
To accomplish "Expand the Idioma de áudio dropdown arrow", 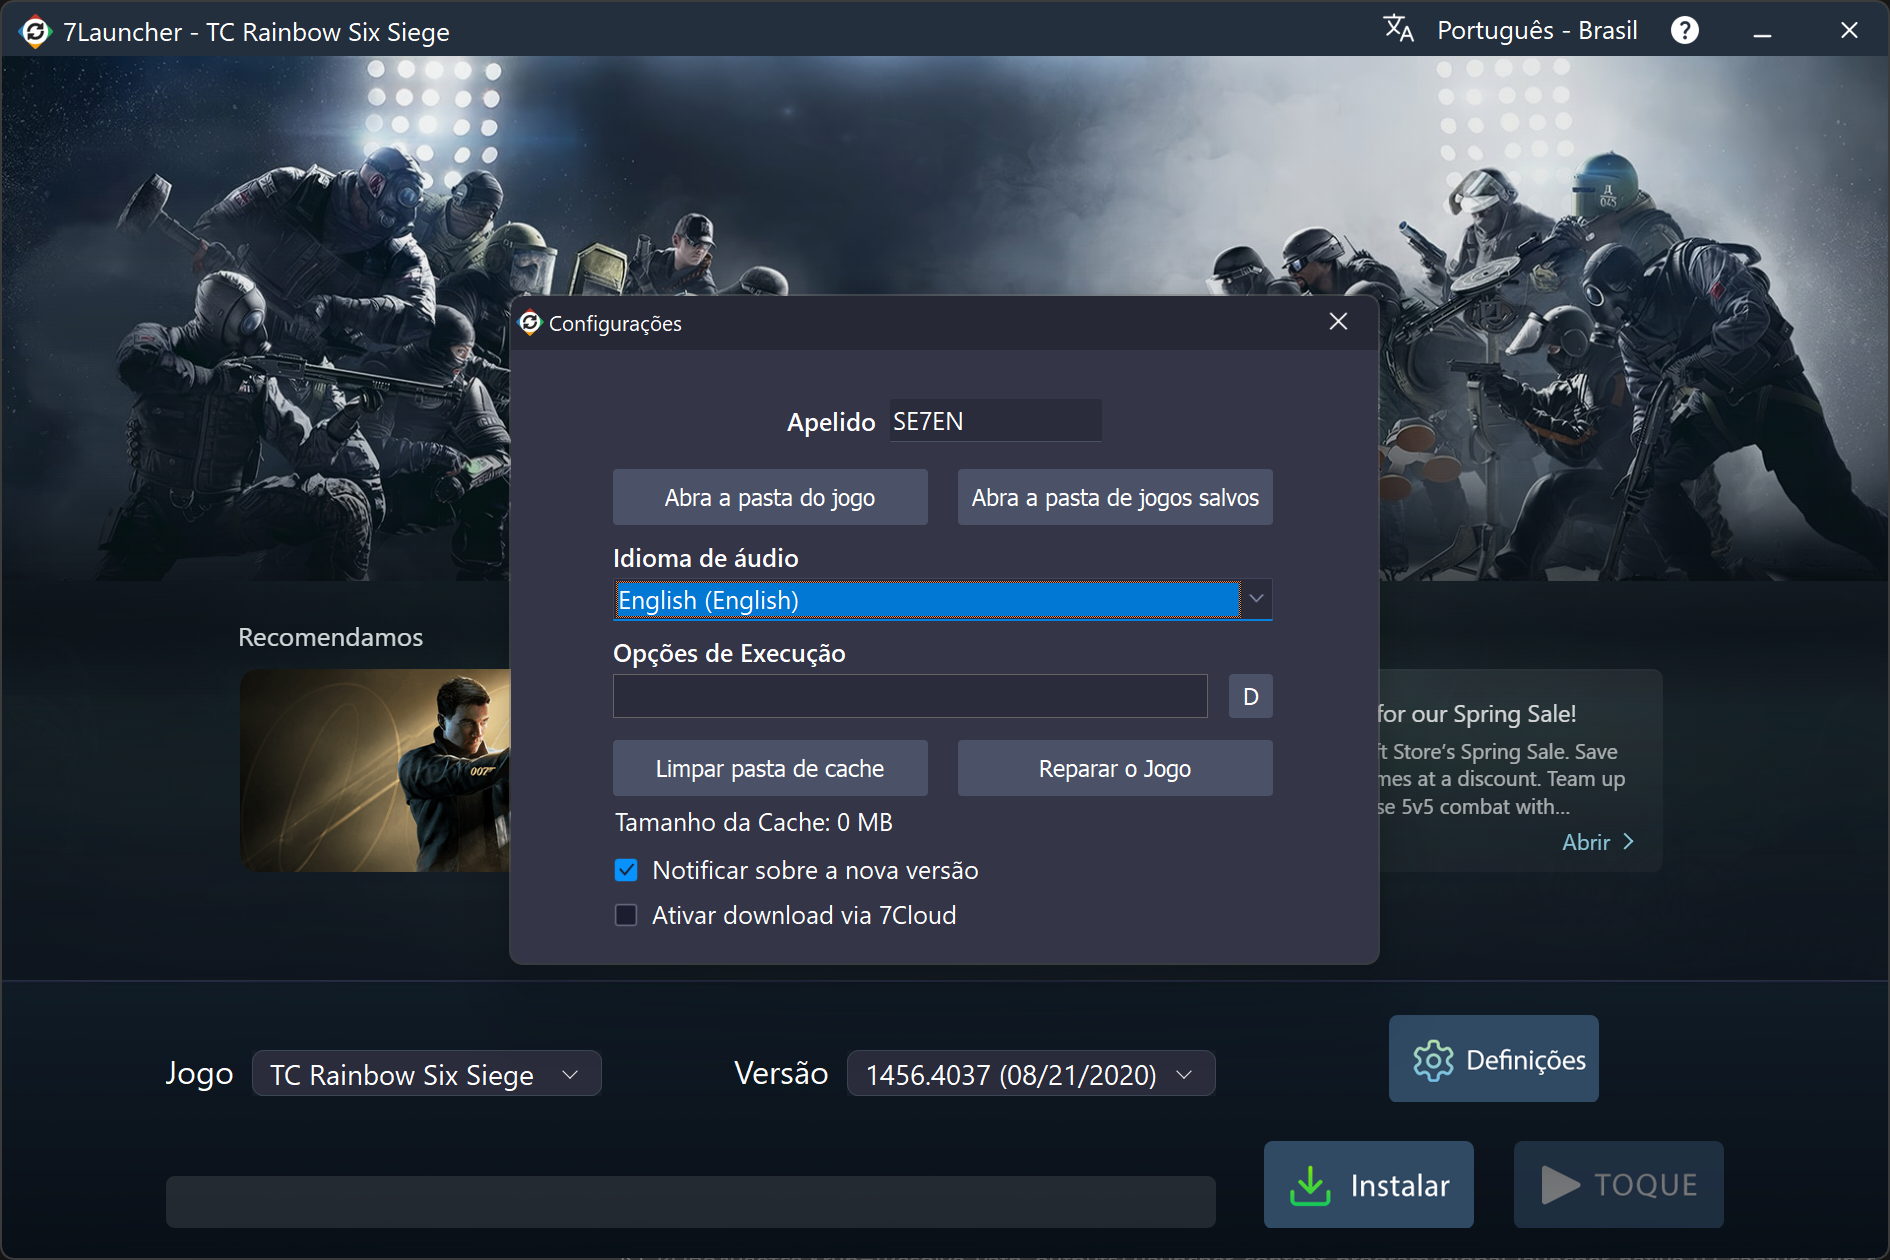I will (1256, 599).
